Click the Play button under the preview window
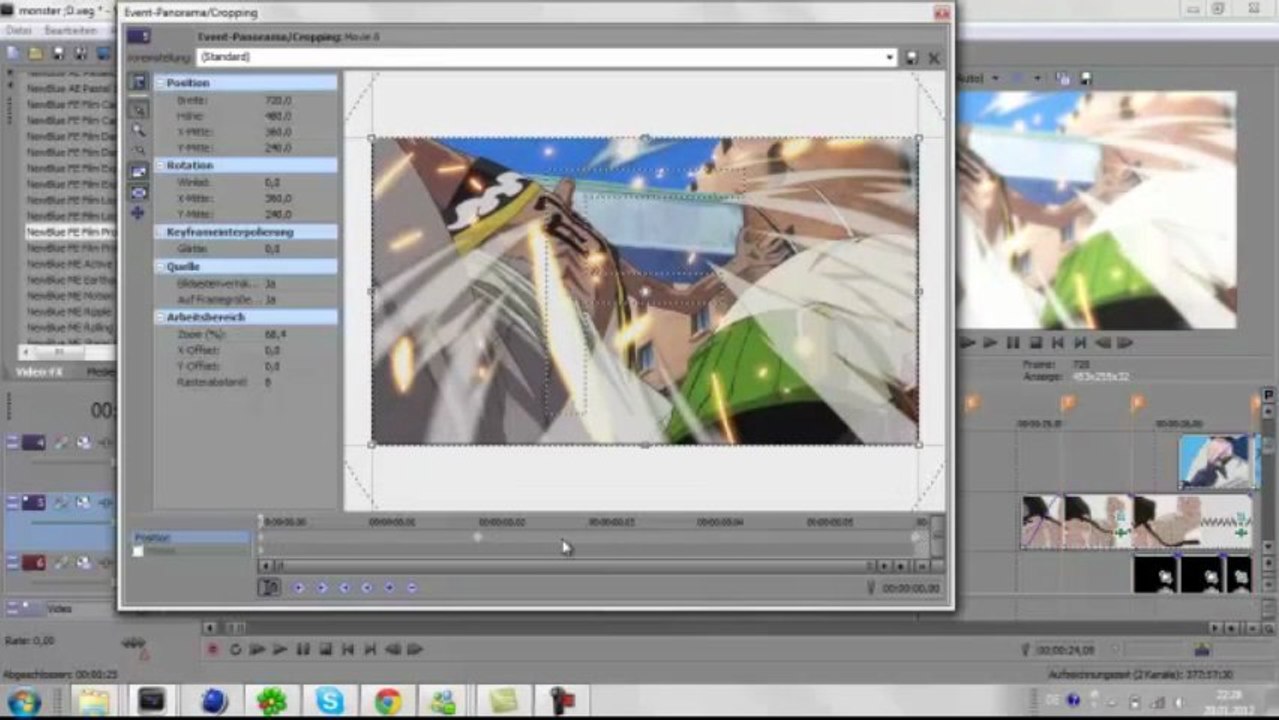 990,342
